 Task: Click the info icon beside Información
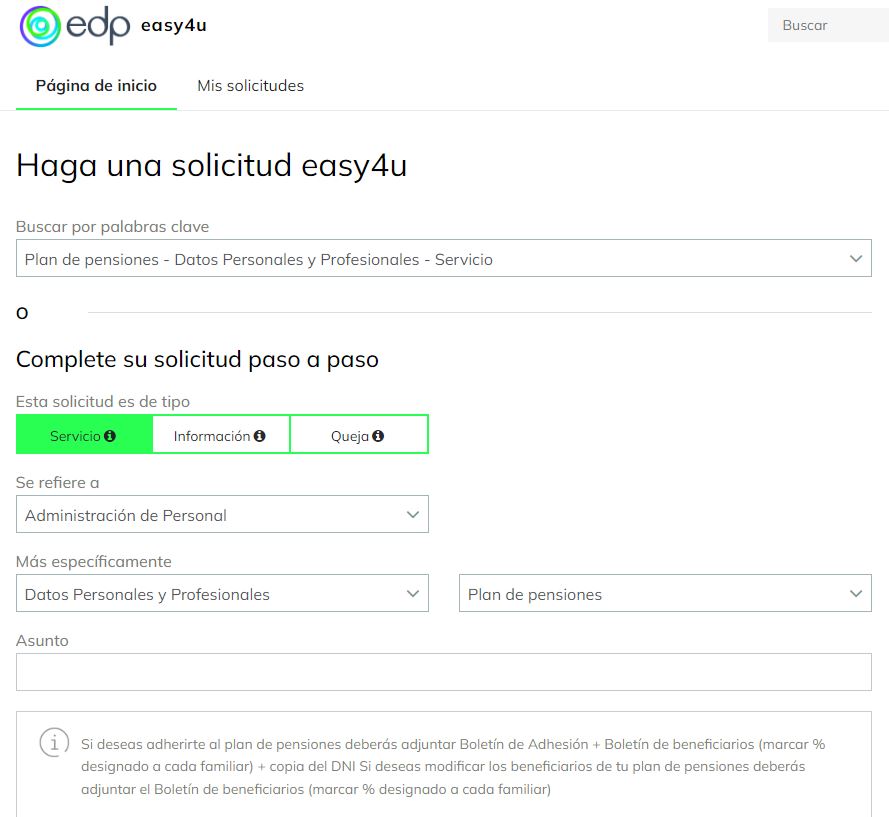[x=259, y=436]
